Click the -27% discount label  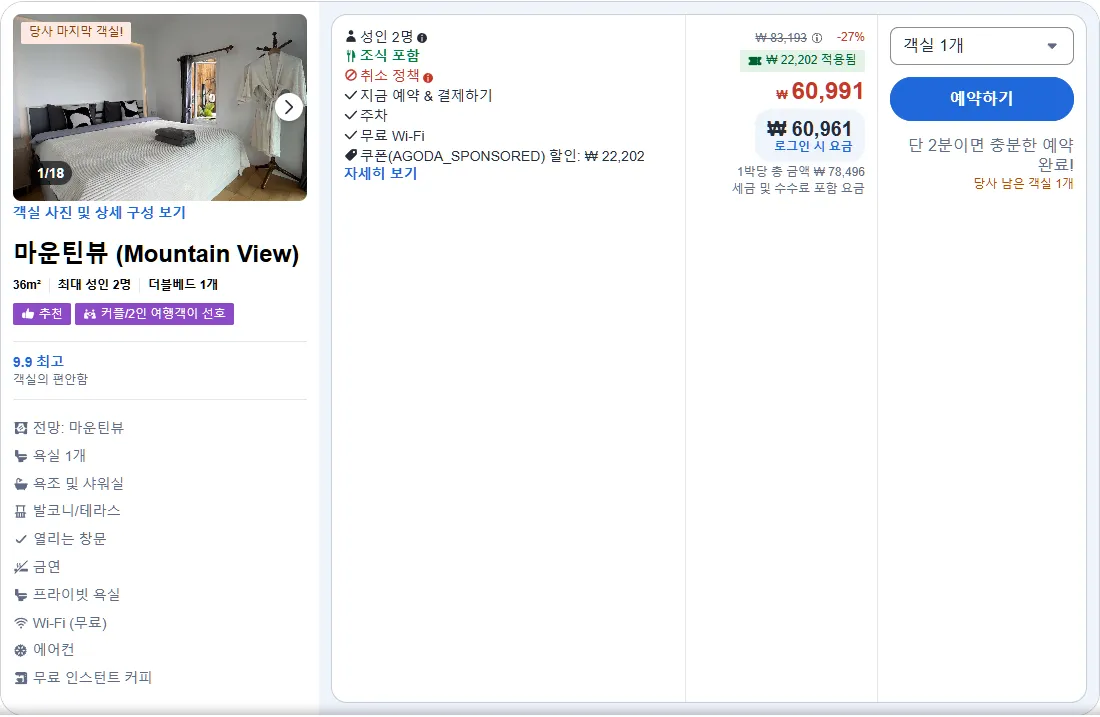point(850,37)
